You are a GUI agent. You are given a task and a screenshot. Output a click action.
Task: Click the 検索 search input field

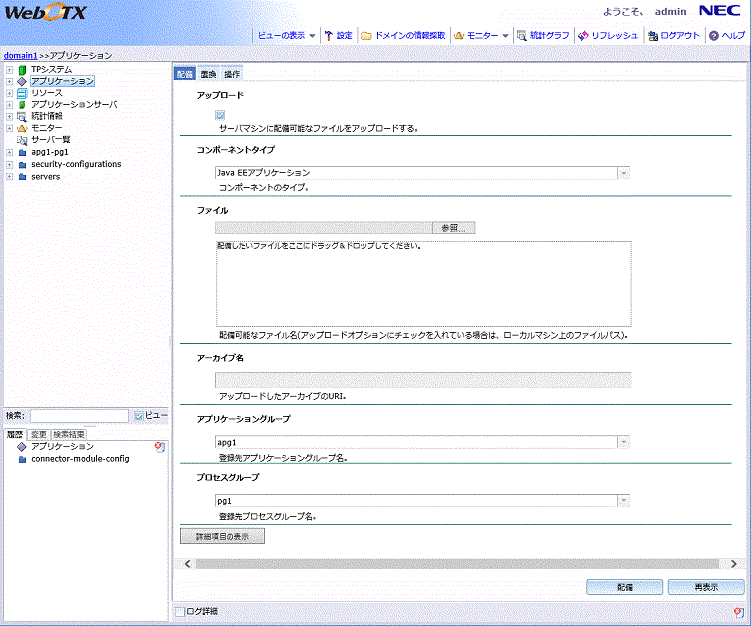click(79, 415)
